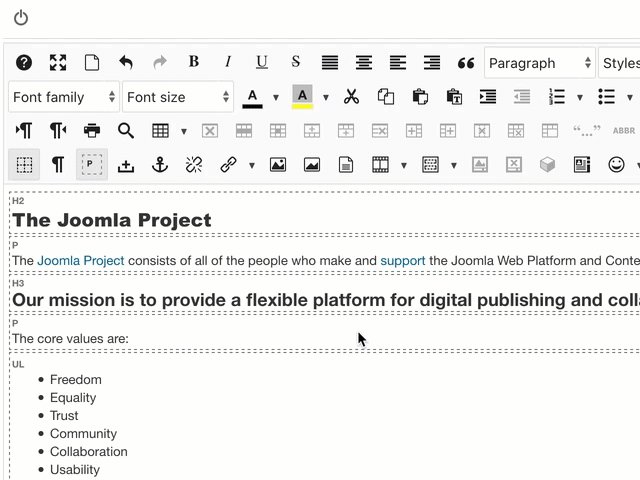Insert an image with landscape icon

tap(278, 165)
